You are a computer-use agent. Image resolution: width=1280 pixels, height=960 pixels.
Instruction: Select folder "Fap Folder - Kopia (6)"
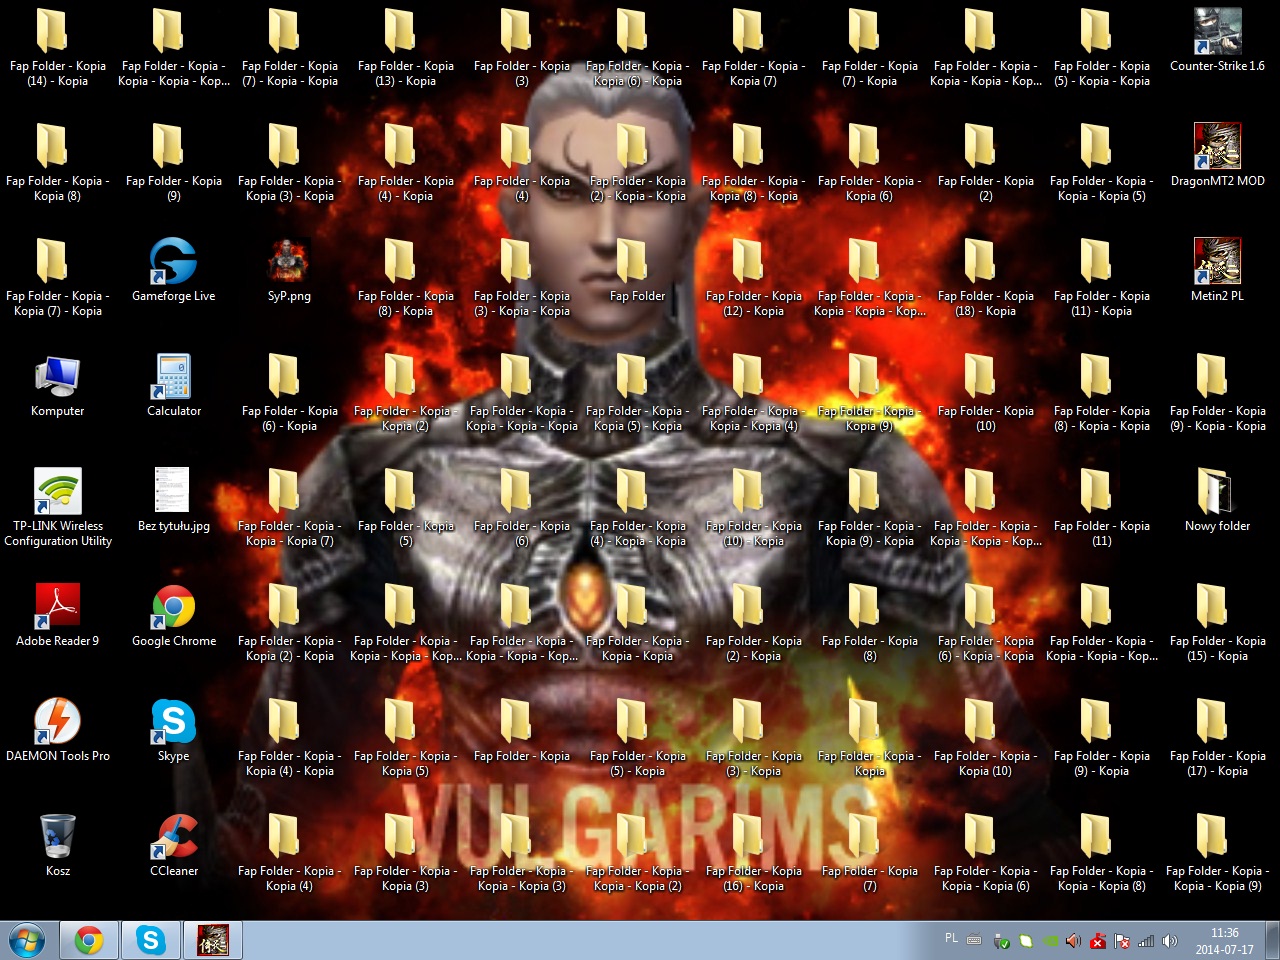(521, 507)
